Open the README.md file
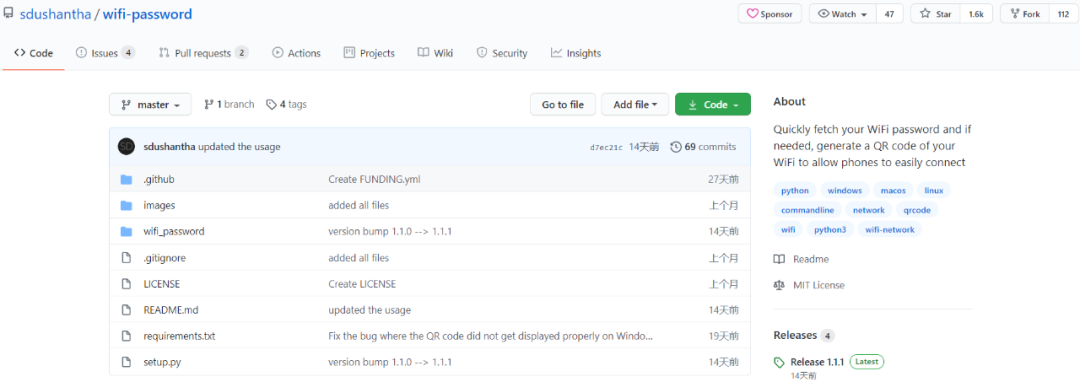 tap(171, 310)
